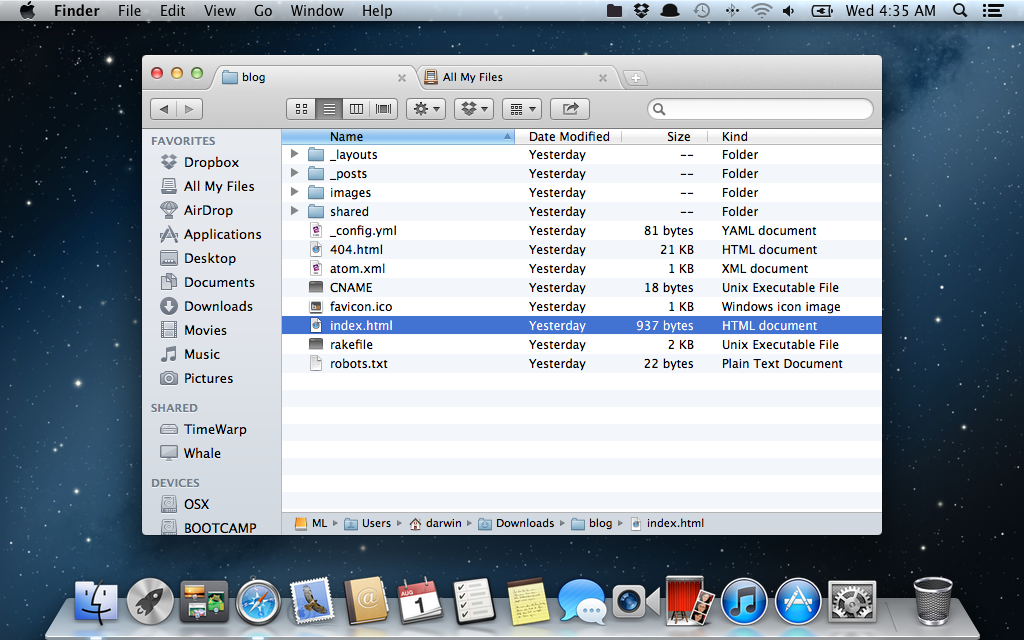Click the Spotlight icon in the menu bar

pos(958,11)
